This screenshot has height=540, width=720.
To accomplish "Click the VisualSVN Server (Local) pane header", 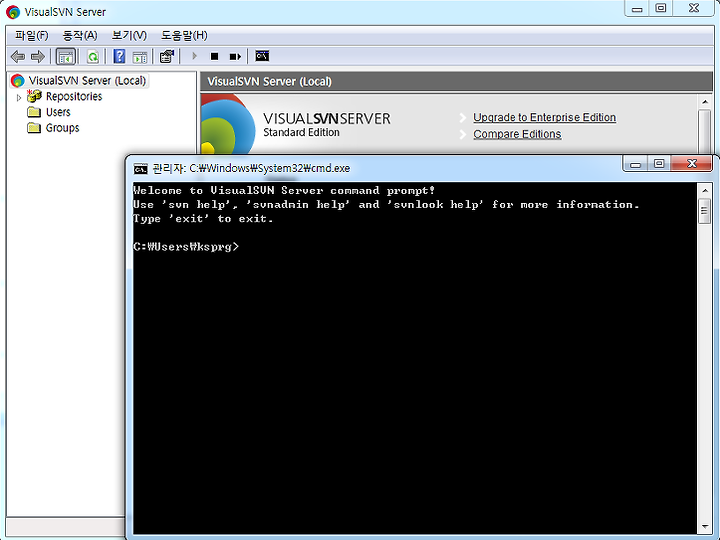I will 456,82.
